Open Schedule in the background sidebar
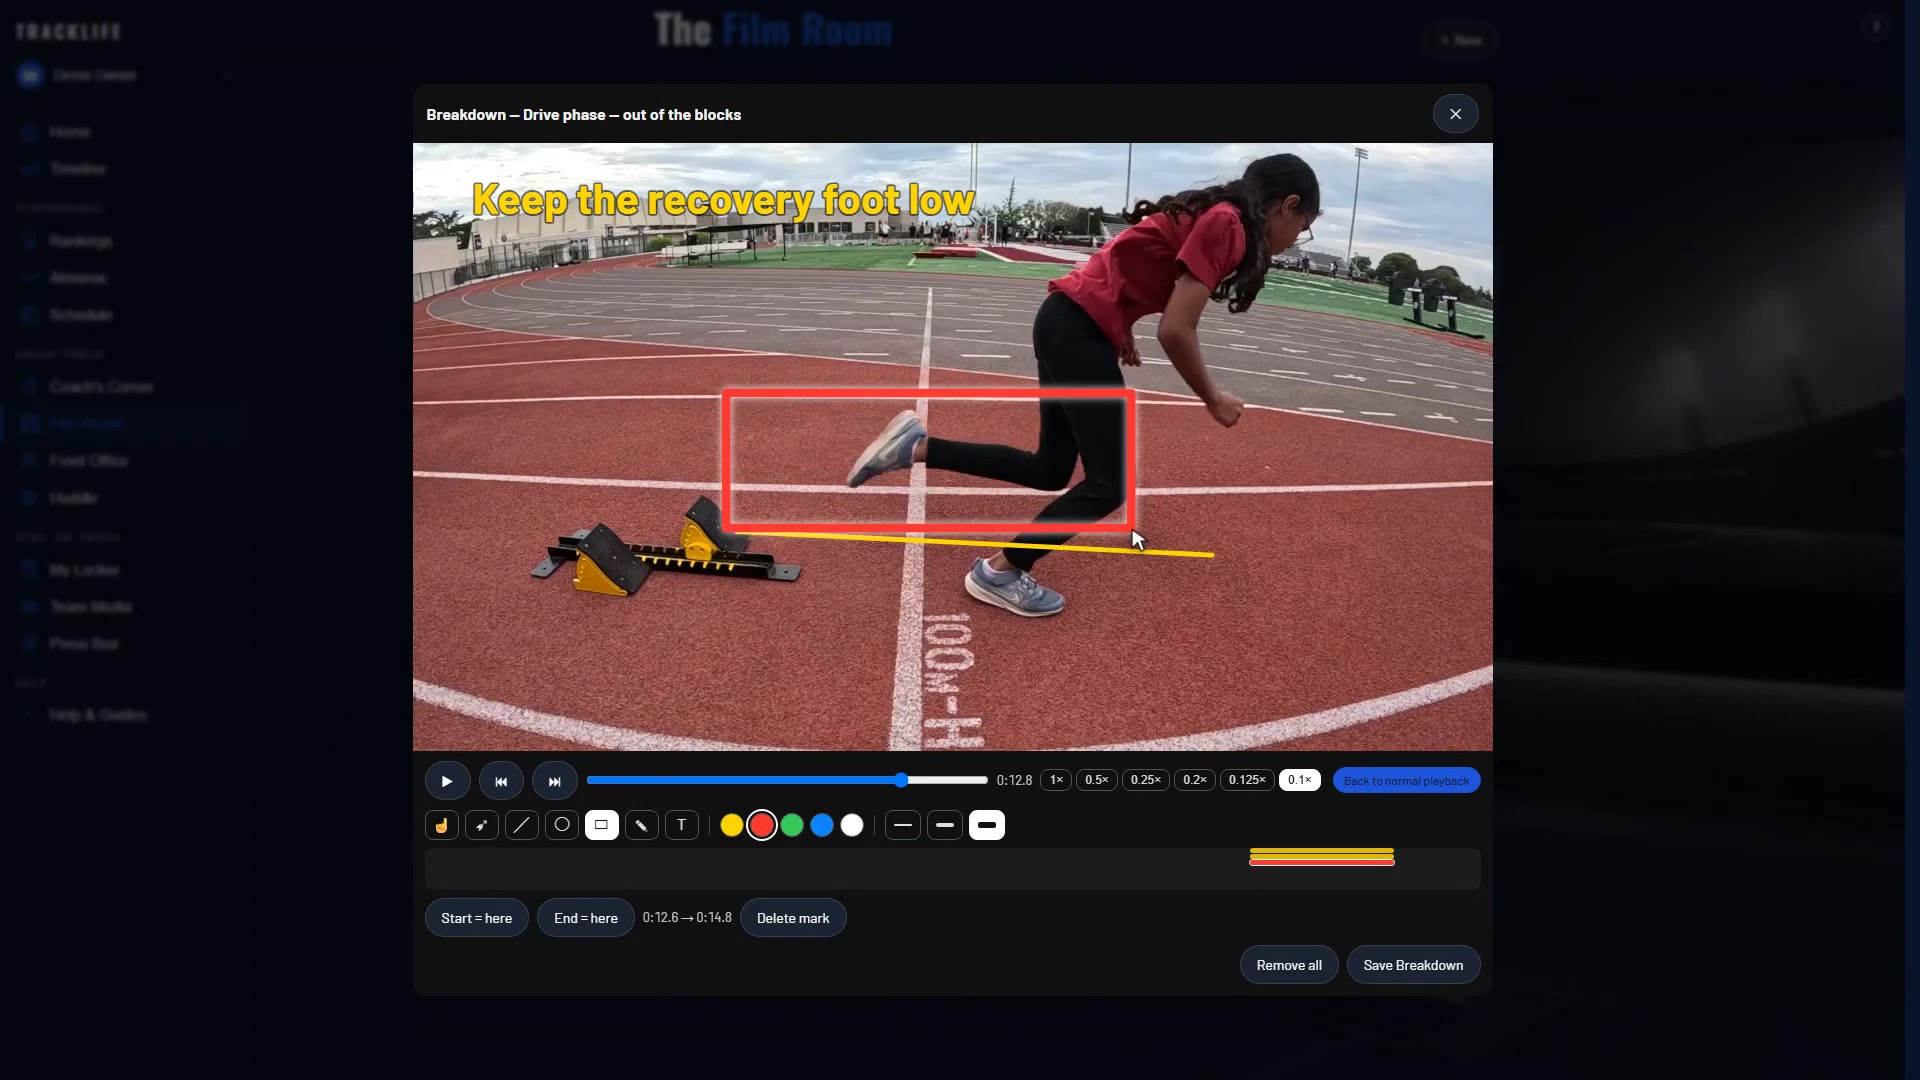Viewport: 1920px width, 1080px height. coord(80,315)
